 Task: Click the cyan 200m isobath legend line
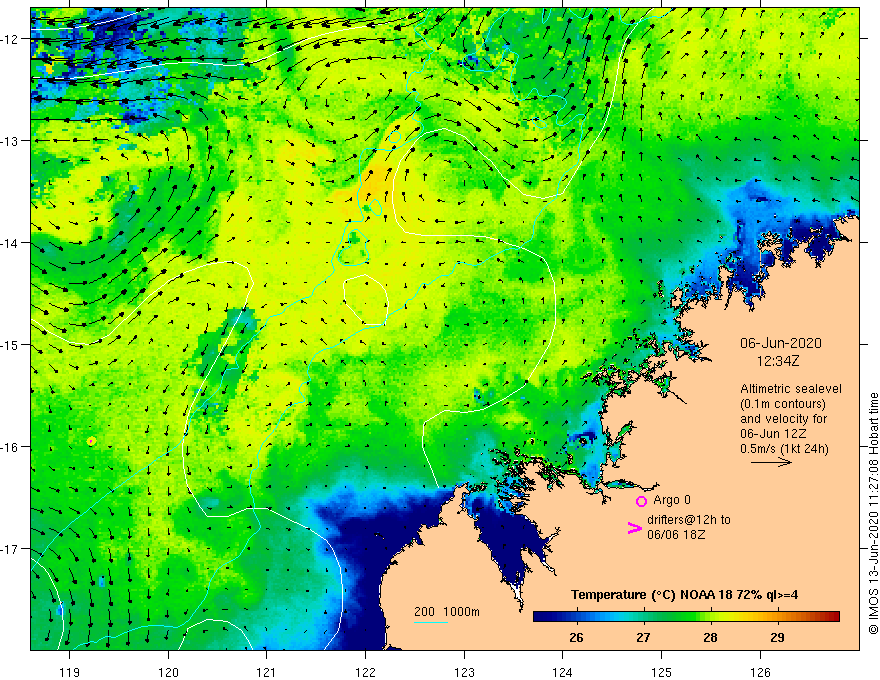[x=430, y=622]
